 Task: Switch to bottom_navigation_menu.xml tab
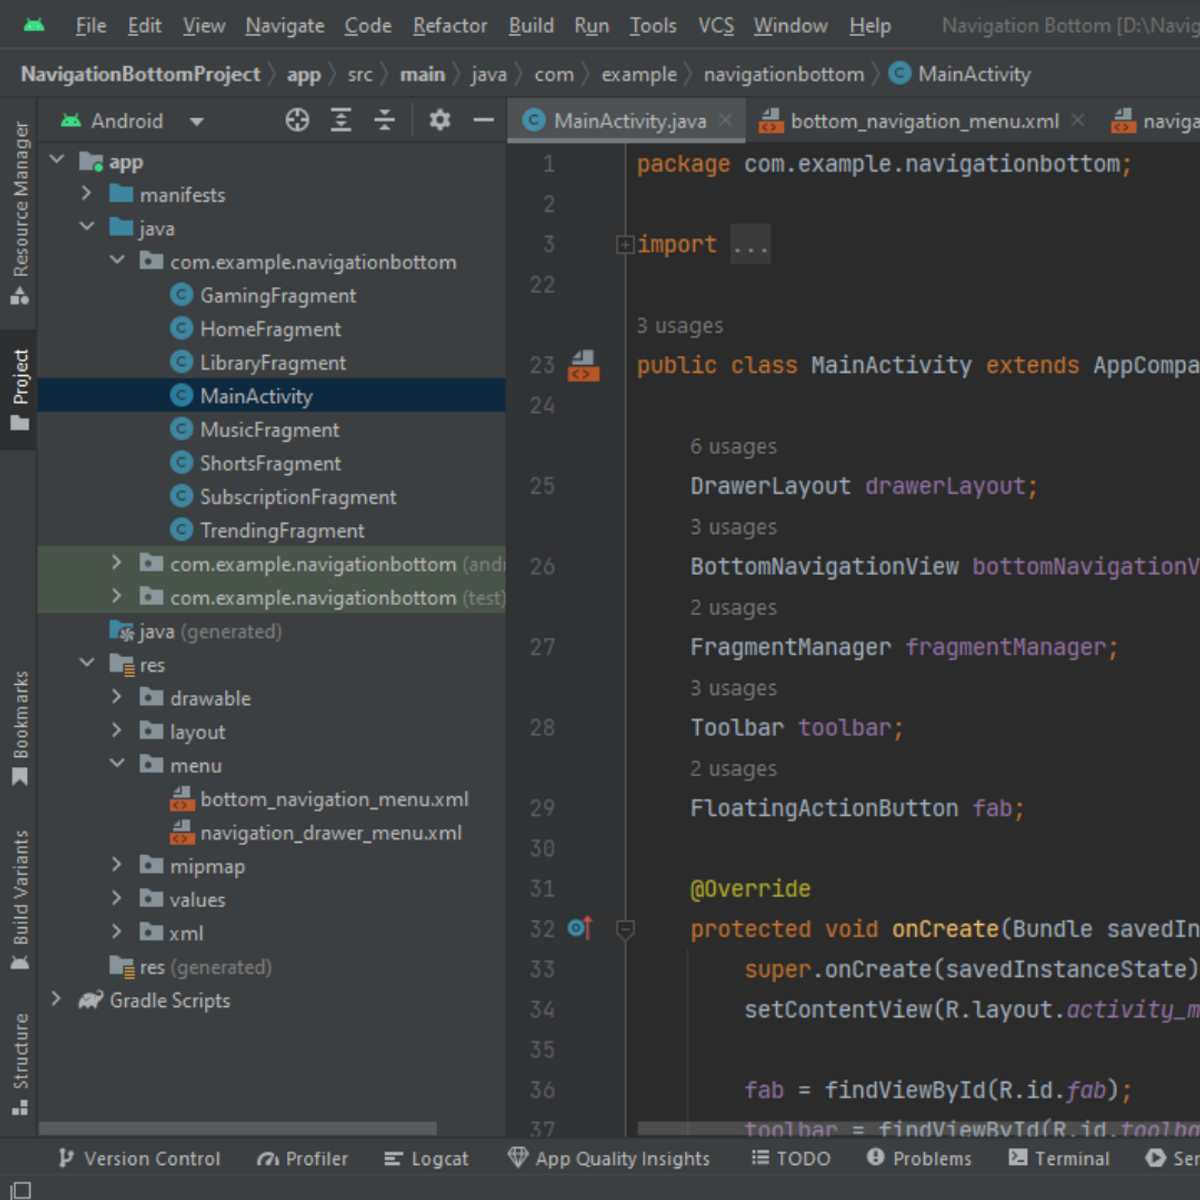923,121
